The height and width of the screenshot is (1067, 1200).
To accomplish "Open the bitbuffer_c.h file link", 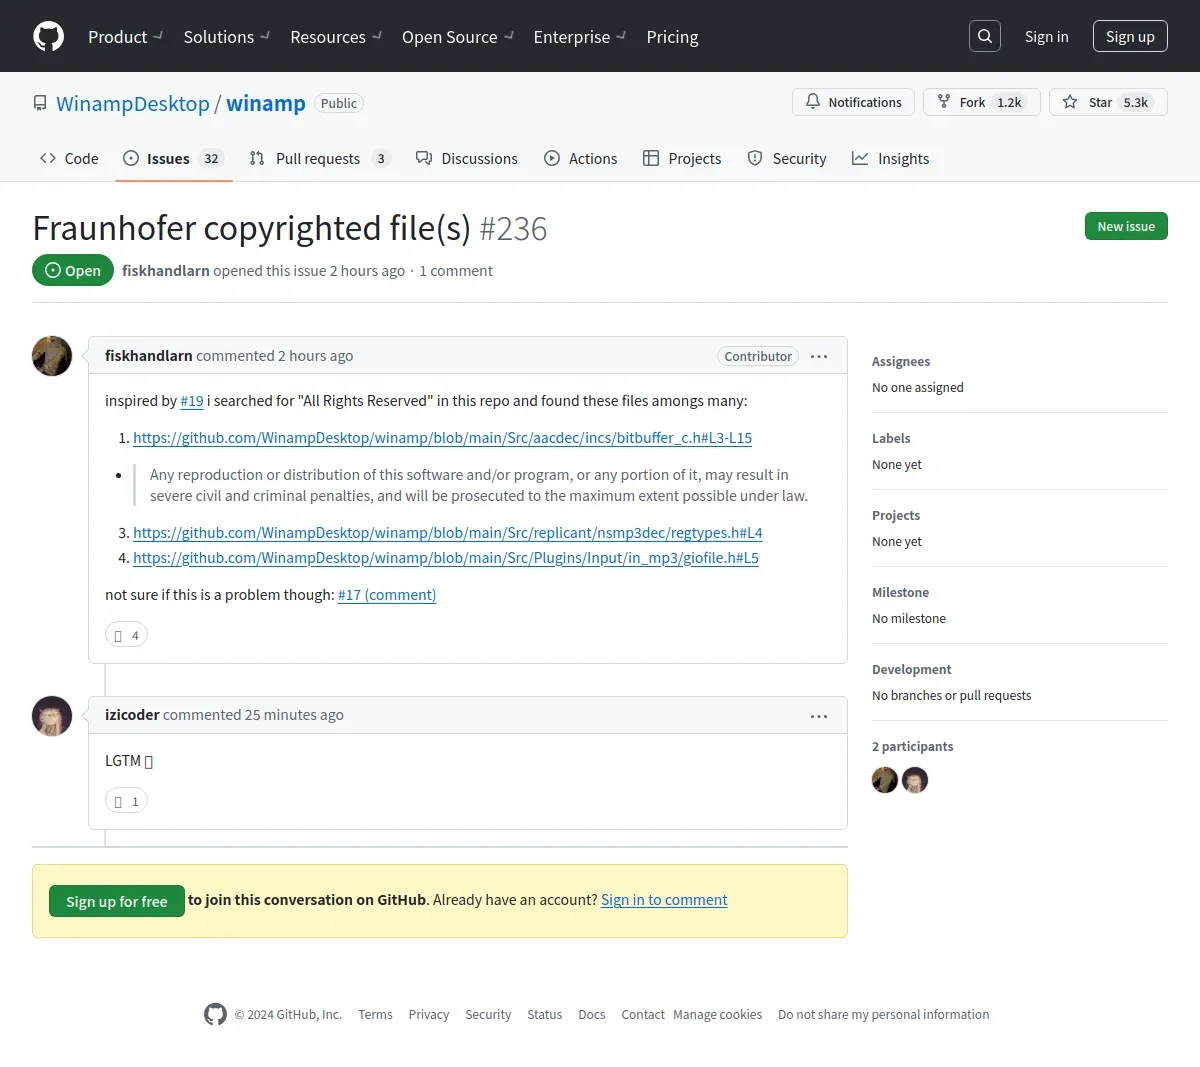I will click(442, 438).
